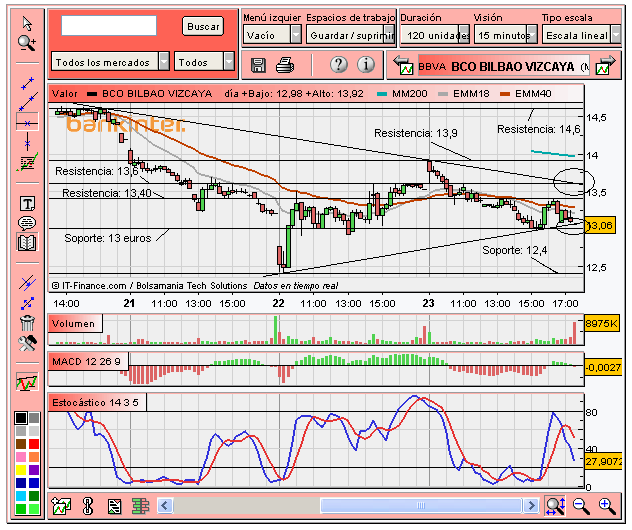Select the text annotation T tool
The width and height of the screenshot is (632, 530).
[x=27, y=204]
